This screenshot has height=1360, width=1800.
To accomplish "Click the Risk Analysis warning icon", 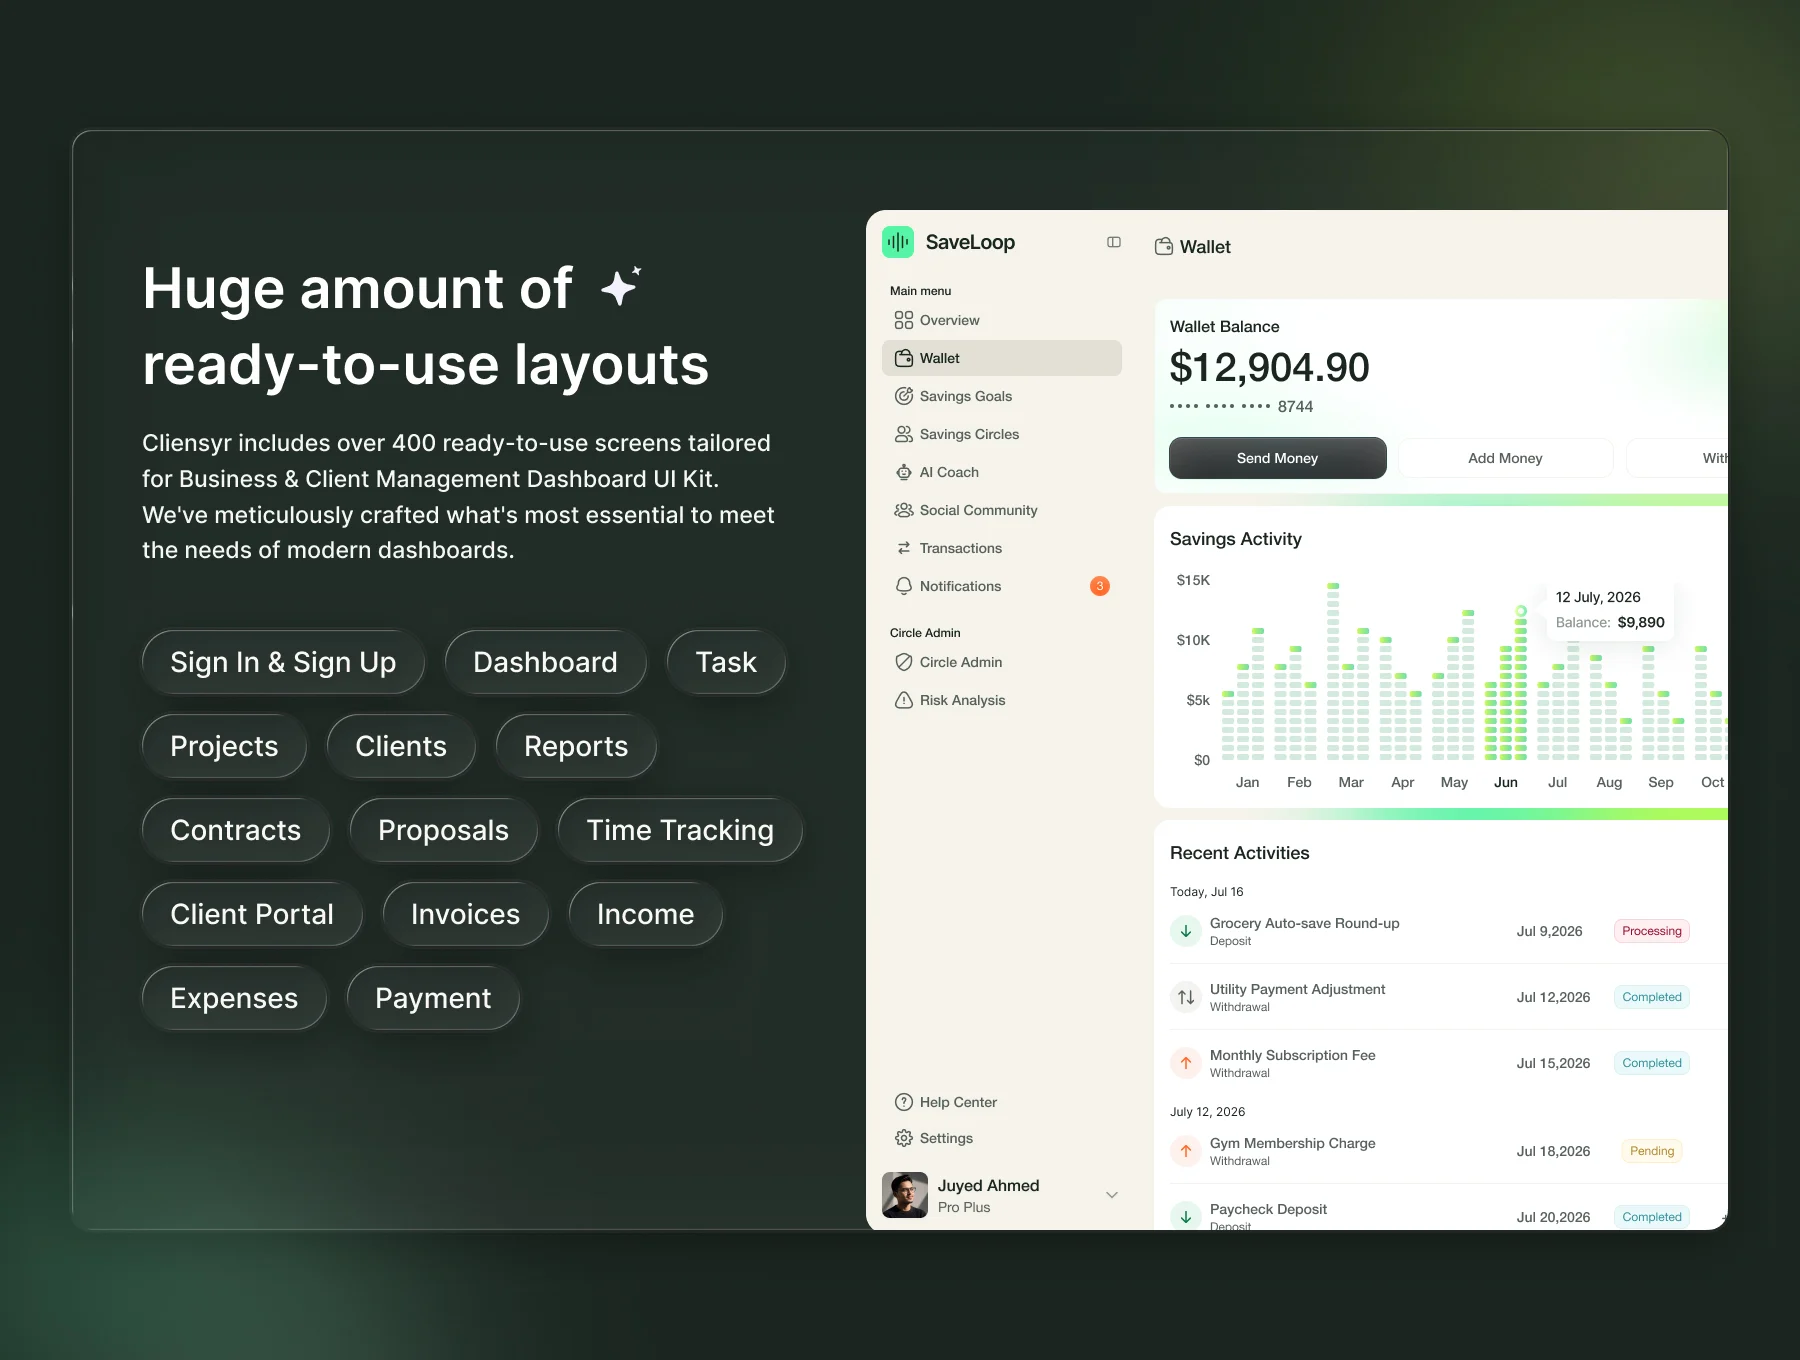I will [904, 700].
